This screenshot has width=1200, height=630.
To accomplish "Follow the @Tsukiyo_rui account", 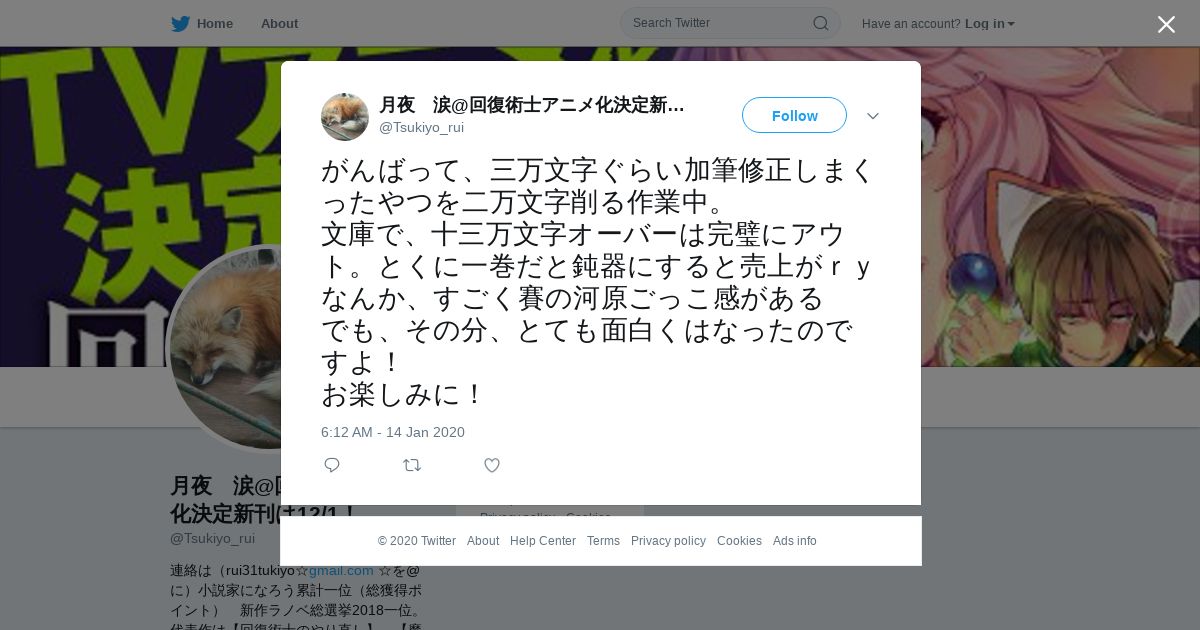I will click(794, 115).
